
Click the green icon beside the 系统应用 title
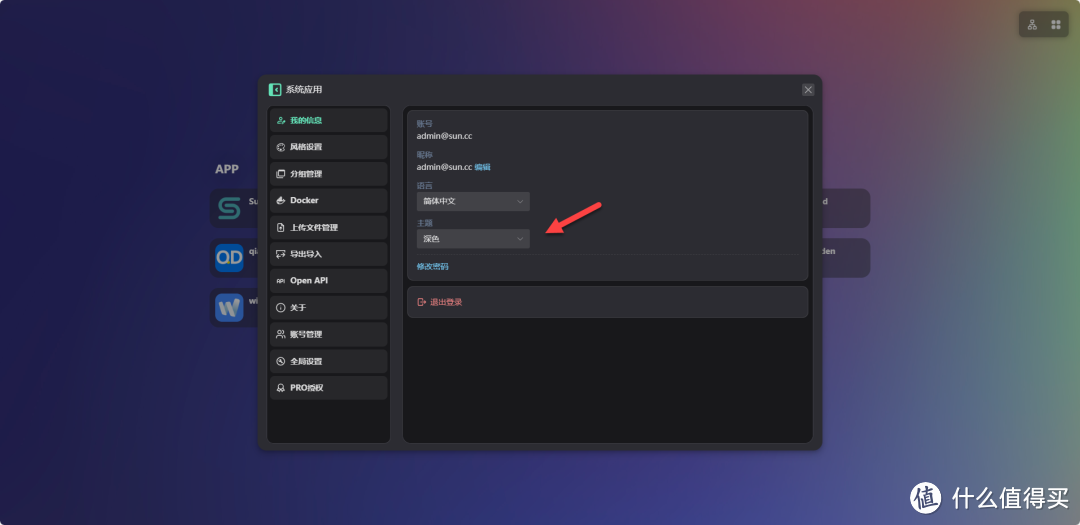(x=275, y=90)
